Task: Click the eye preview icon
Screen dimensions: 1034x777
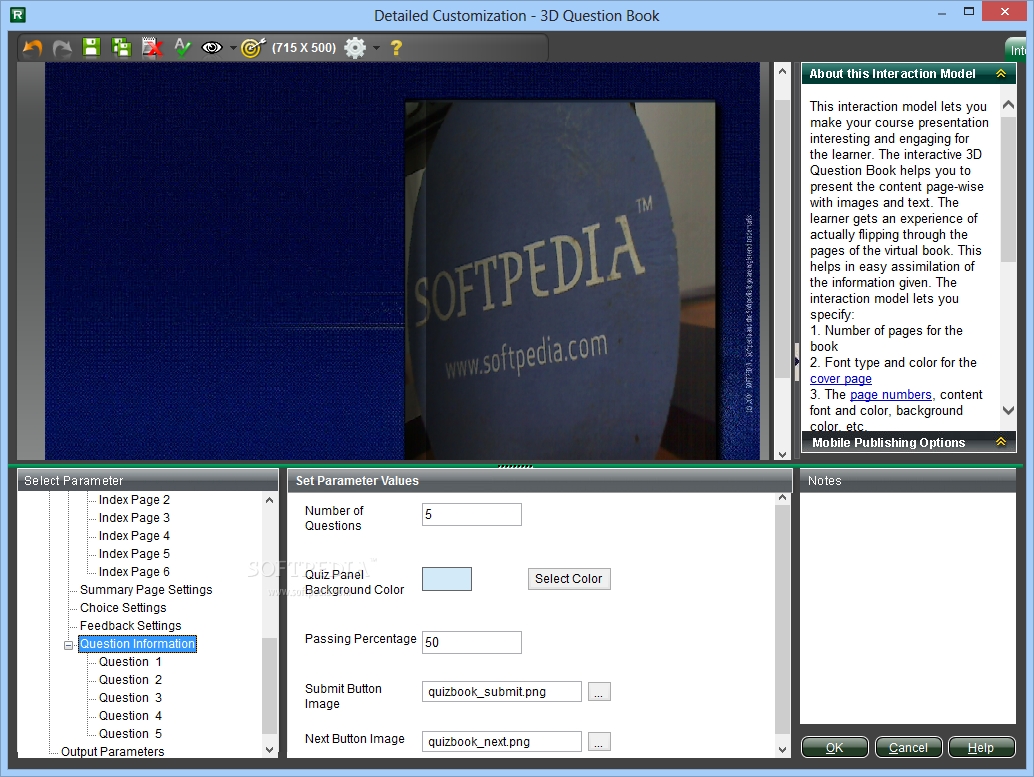Action: 211,47
